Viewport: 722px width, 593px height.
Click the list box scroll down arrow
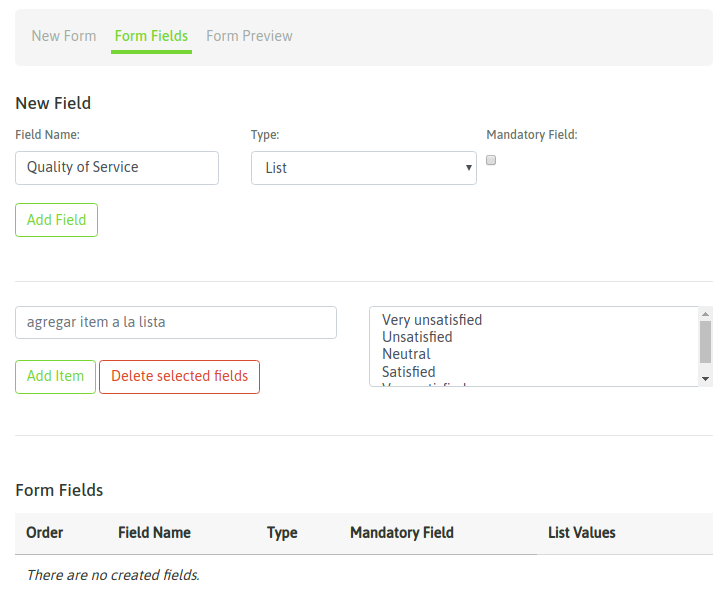pyautogui.click(x=705, y=378)
